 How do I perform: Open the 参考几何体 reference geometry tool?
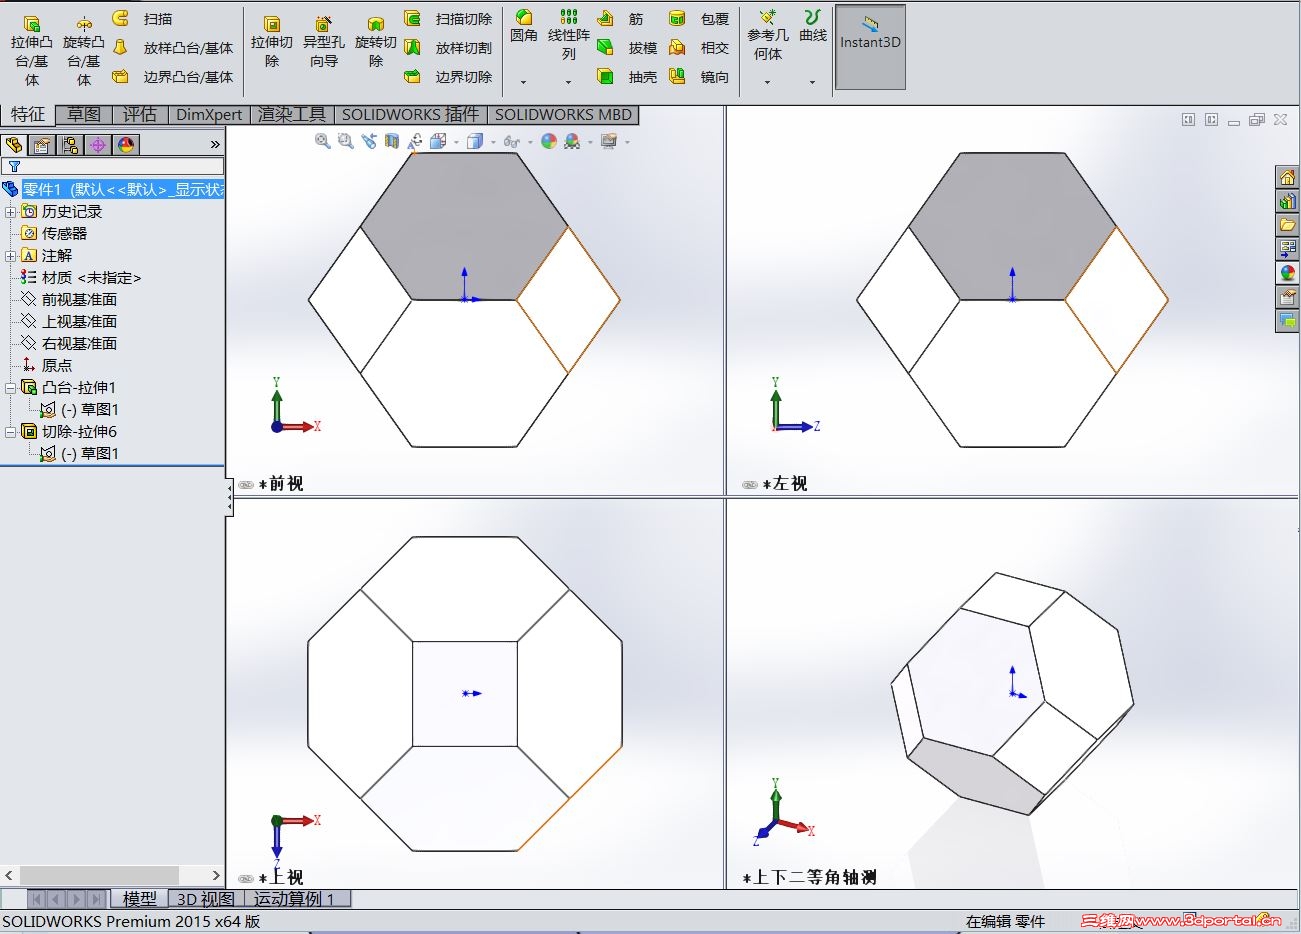click(x=768, y=35)
